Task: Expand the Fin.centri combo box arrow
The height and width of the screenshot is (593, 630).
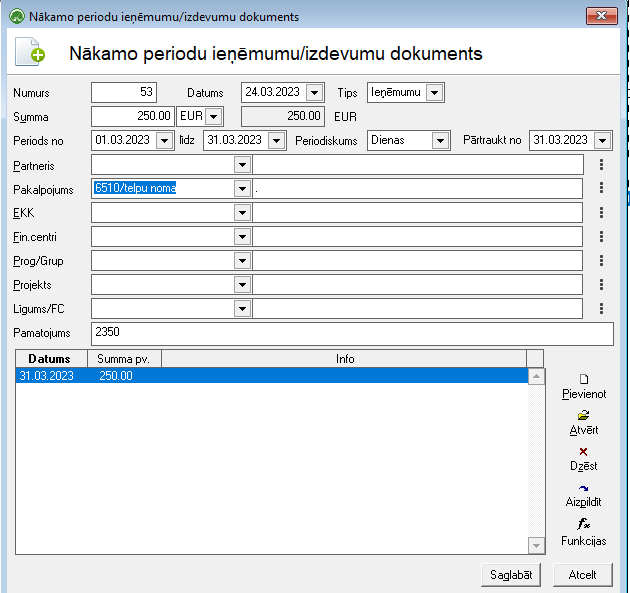Action: (x=242, y=237)
